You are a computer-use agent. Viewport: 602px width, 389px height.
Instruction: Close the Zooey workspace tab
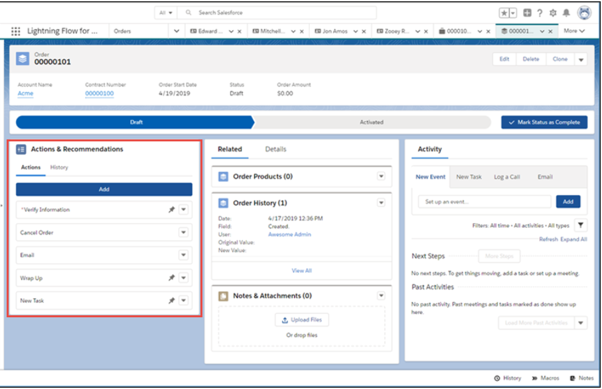point(426,31)
